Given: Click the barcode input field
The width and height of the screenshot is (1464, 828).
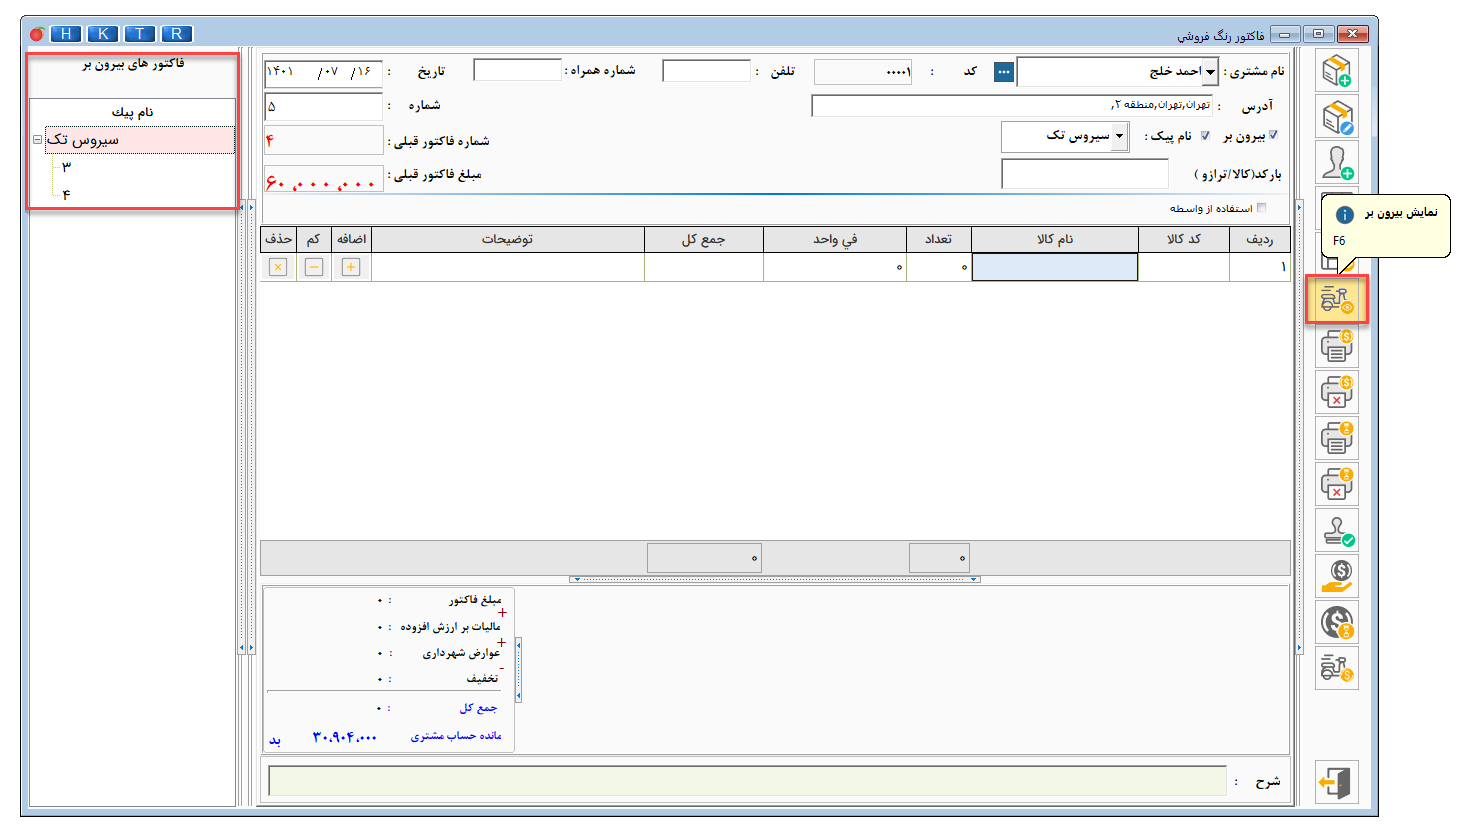Looking at the screenshot, I should click(1084, 174).
